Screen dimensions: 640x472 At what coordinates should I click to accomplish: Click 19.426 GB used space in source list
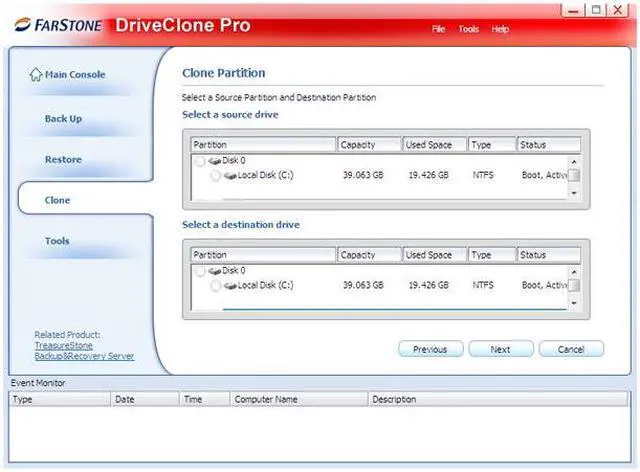pos(429,175)
